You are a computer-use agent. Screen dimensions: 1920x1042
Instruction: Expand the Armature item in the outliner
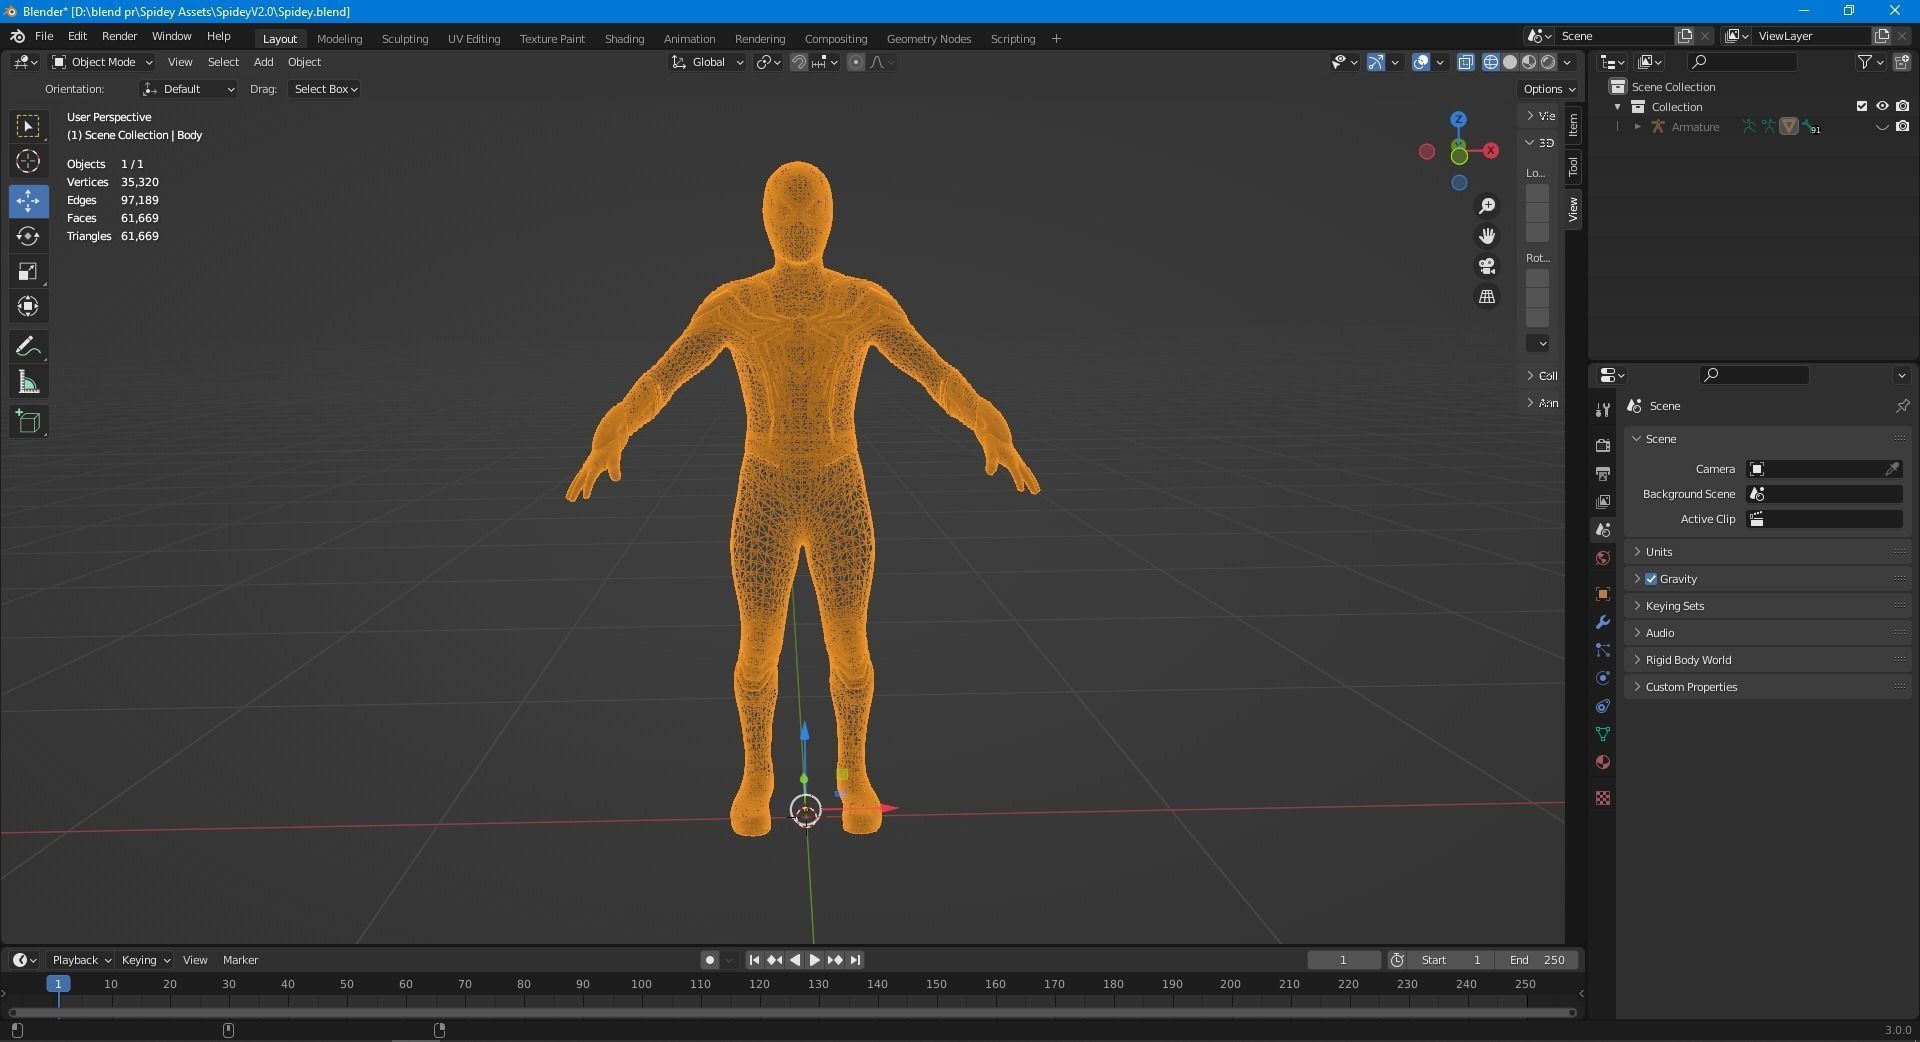[1637, 127]
